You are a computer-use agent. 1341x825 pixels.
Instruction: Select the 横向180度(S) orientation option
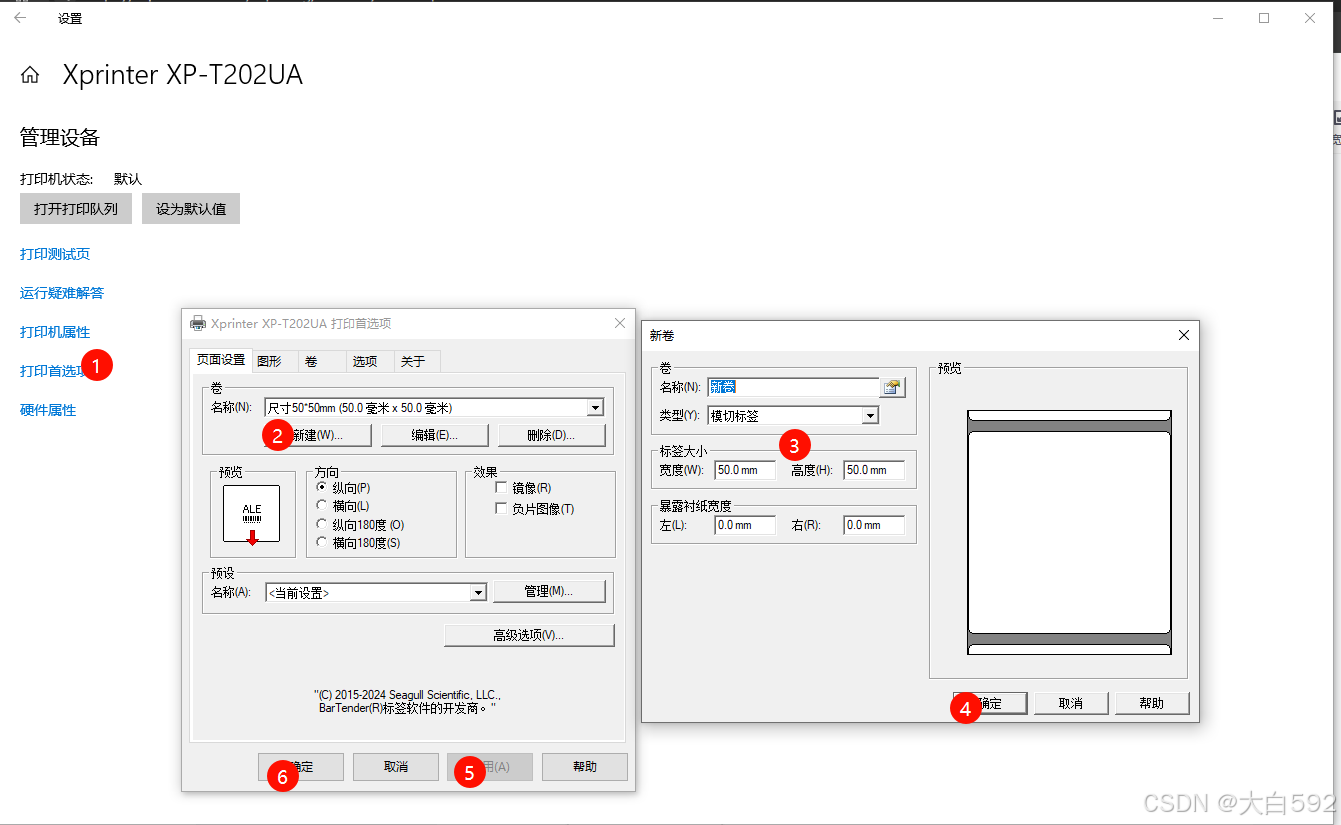(x=321, y=542)
